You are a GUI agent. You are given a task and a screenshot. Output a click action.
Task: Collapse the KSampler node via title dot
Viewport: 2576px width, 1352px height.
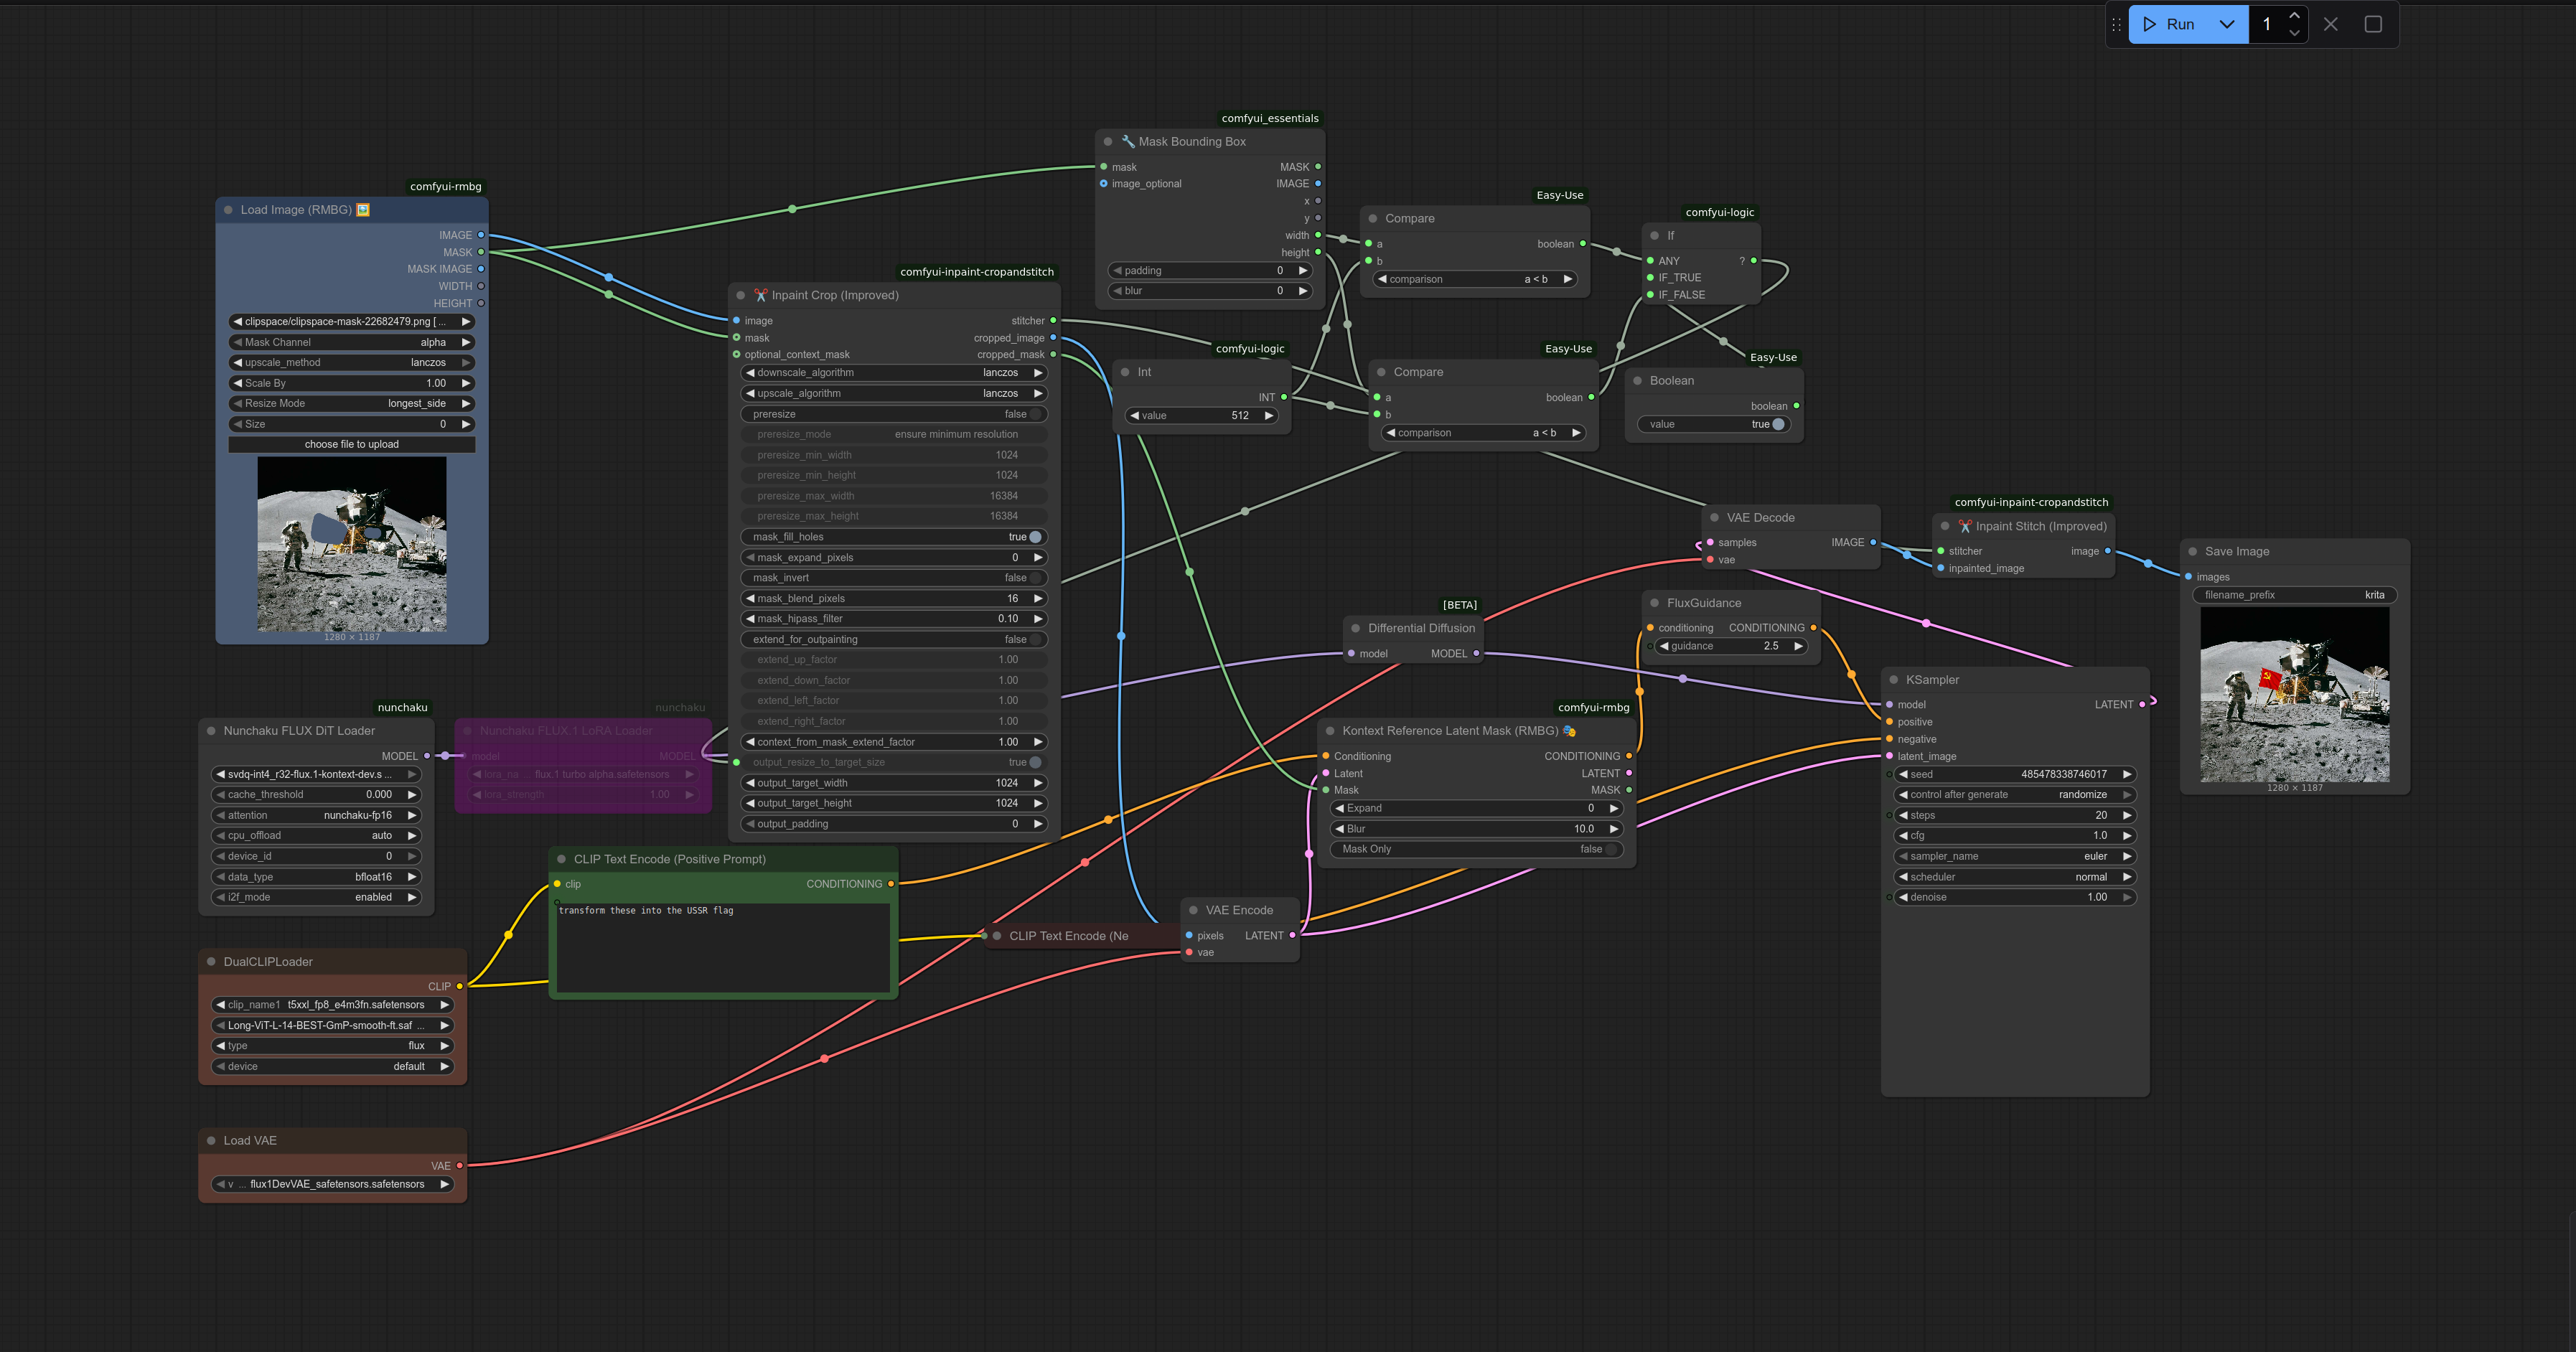pos(1894,680)
